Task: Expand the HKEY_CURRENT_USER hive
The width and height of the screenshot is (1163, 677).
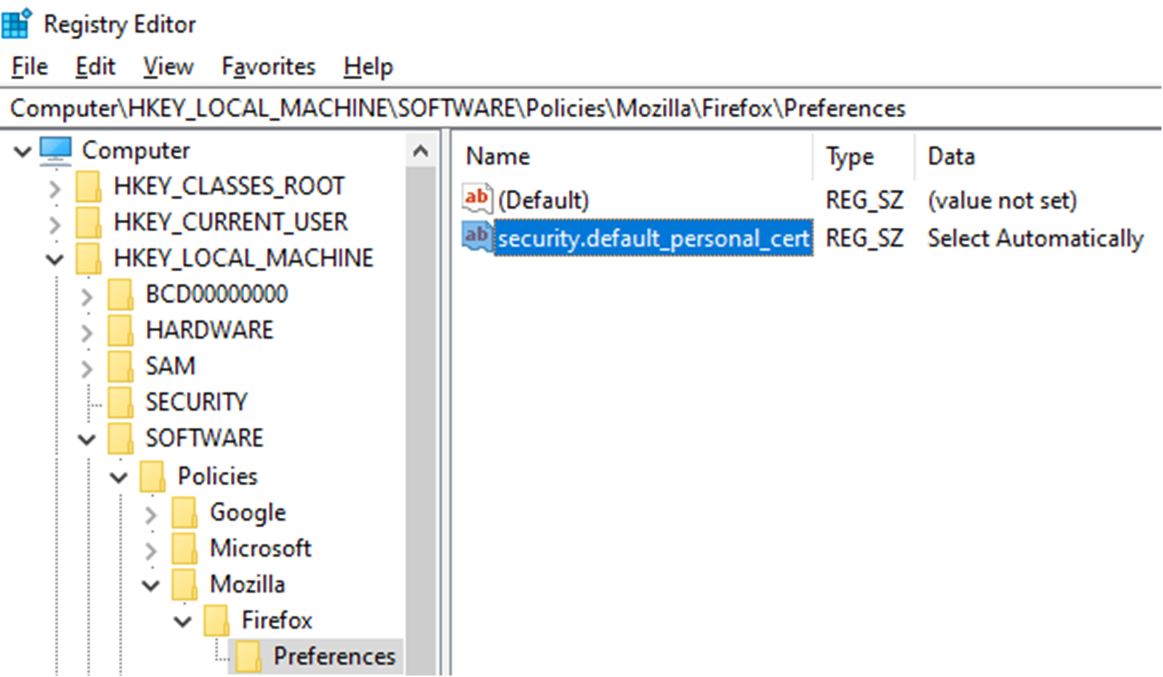Action: click(55, 224)
